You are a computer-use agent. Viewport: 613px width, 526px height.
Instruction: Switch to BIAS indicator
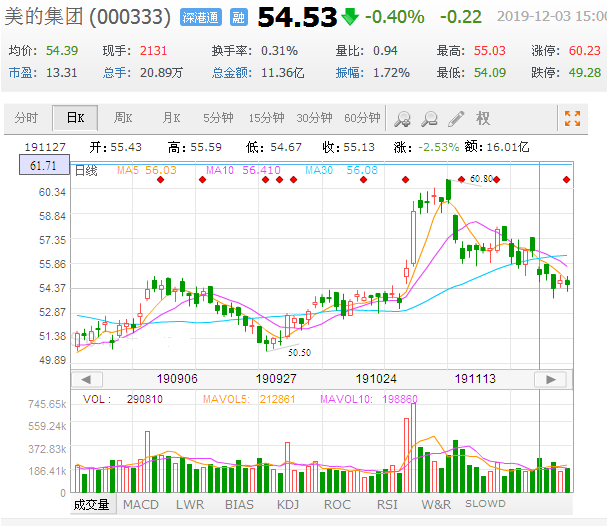tap(239, 504)
